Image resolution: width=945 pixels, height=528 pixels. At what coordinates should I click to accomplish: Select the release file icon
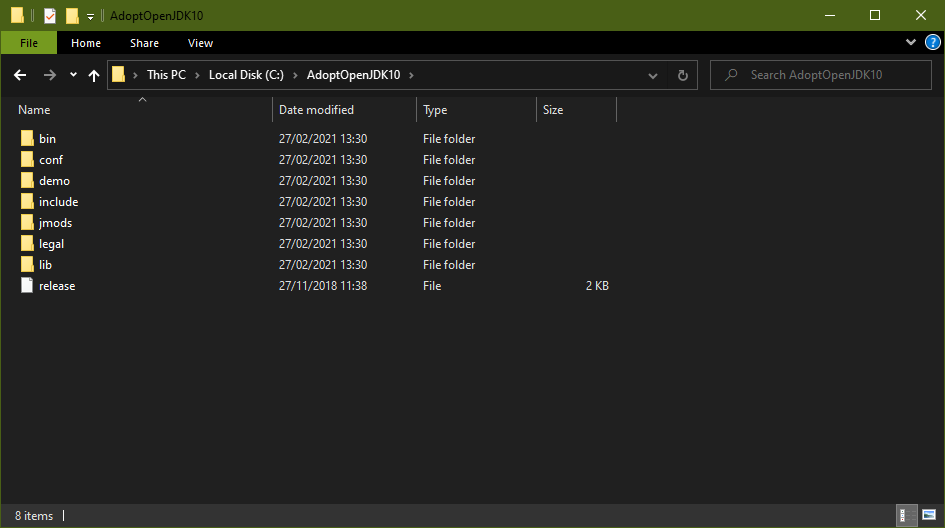(x=27, y=285)
